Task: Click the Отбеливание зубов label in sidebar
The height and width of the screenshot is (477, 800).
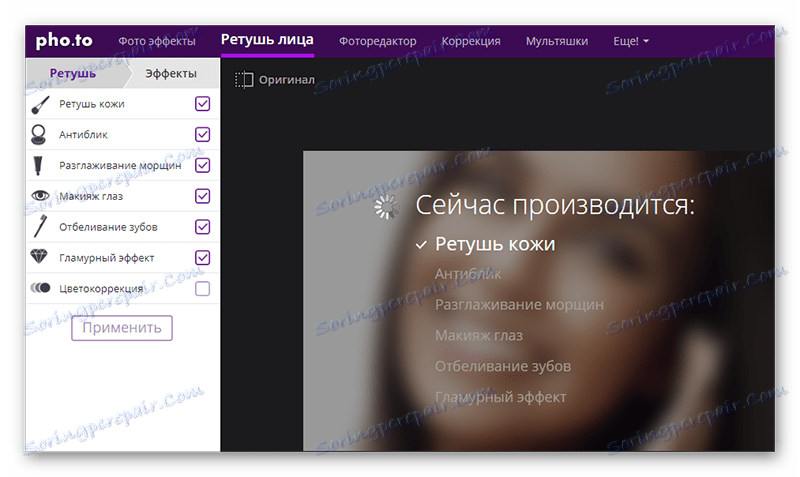Action: click(x=108, y=227)
